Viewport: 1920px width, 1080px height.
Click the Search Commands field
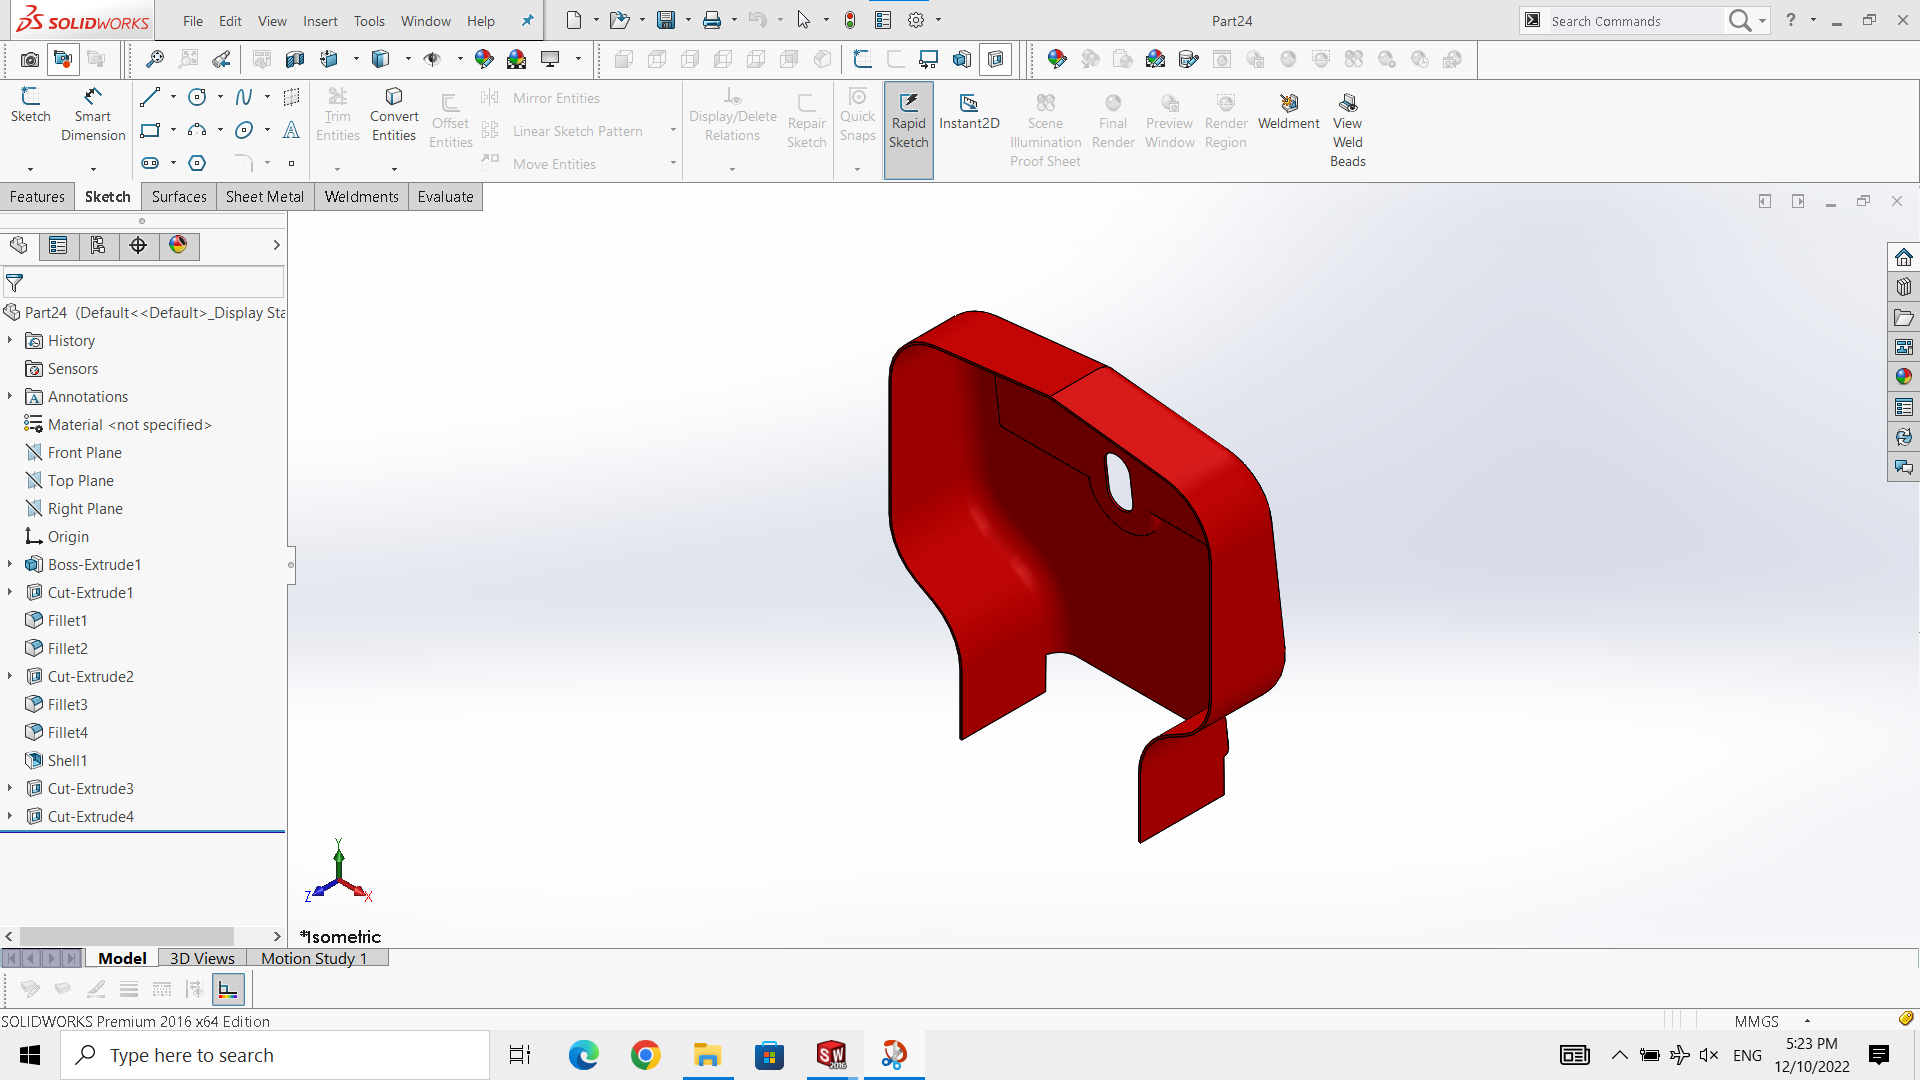click(1636, 21)
